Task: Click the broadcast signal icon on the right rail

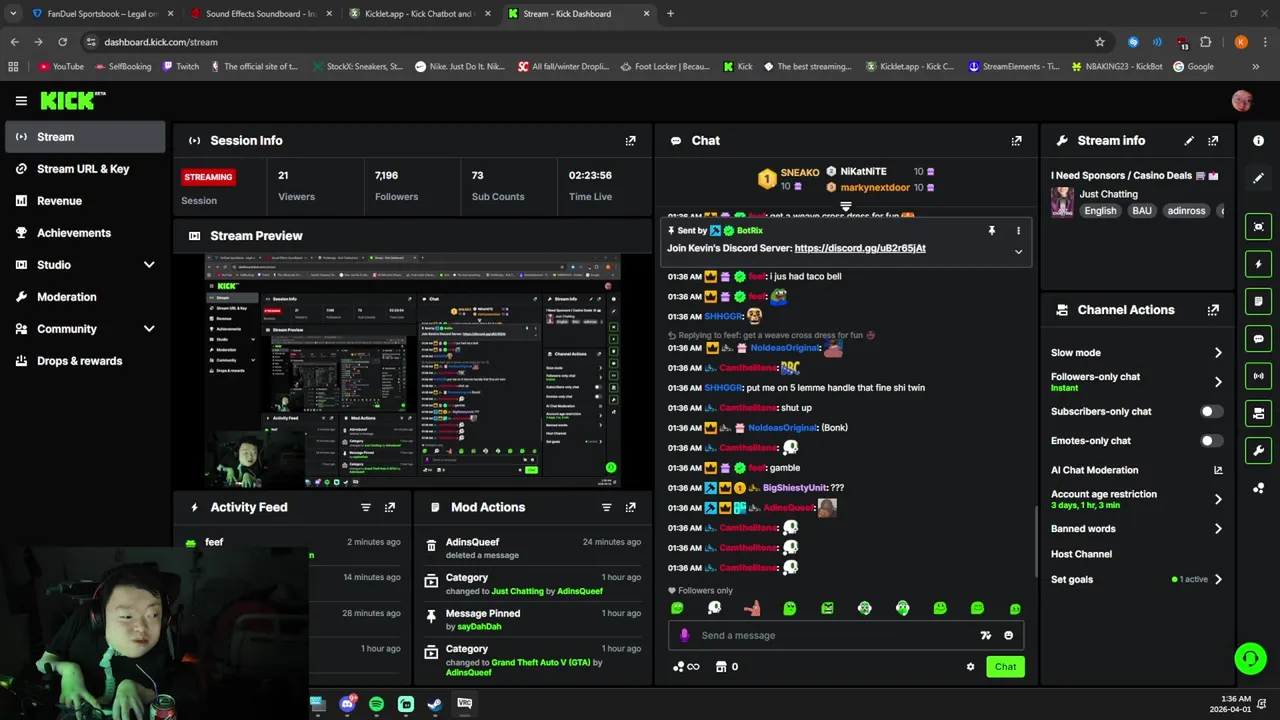Action: (1258, 376)
